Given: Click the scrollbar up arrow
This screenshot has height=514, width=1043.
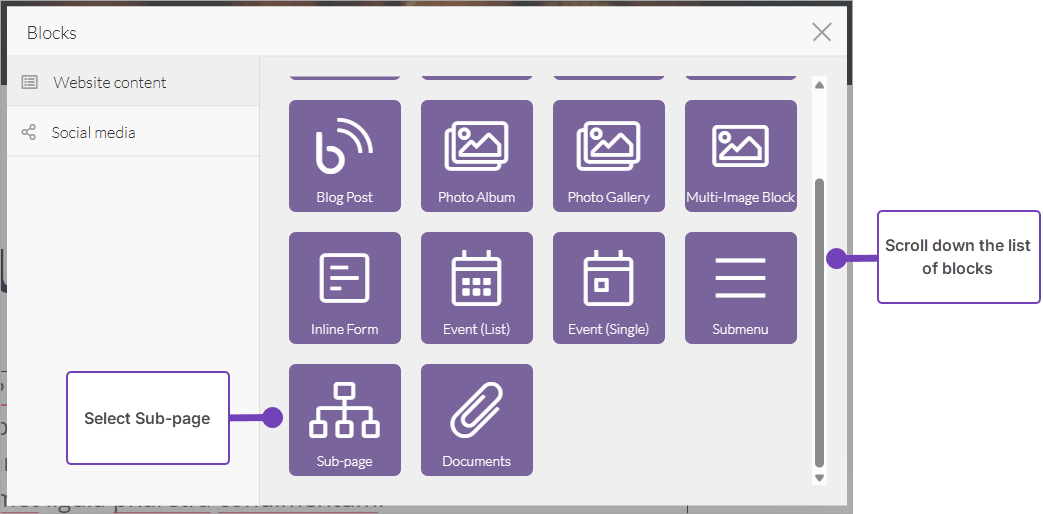Looking at the screenshot, I should 820,85.
